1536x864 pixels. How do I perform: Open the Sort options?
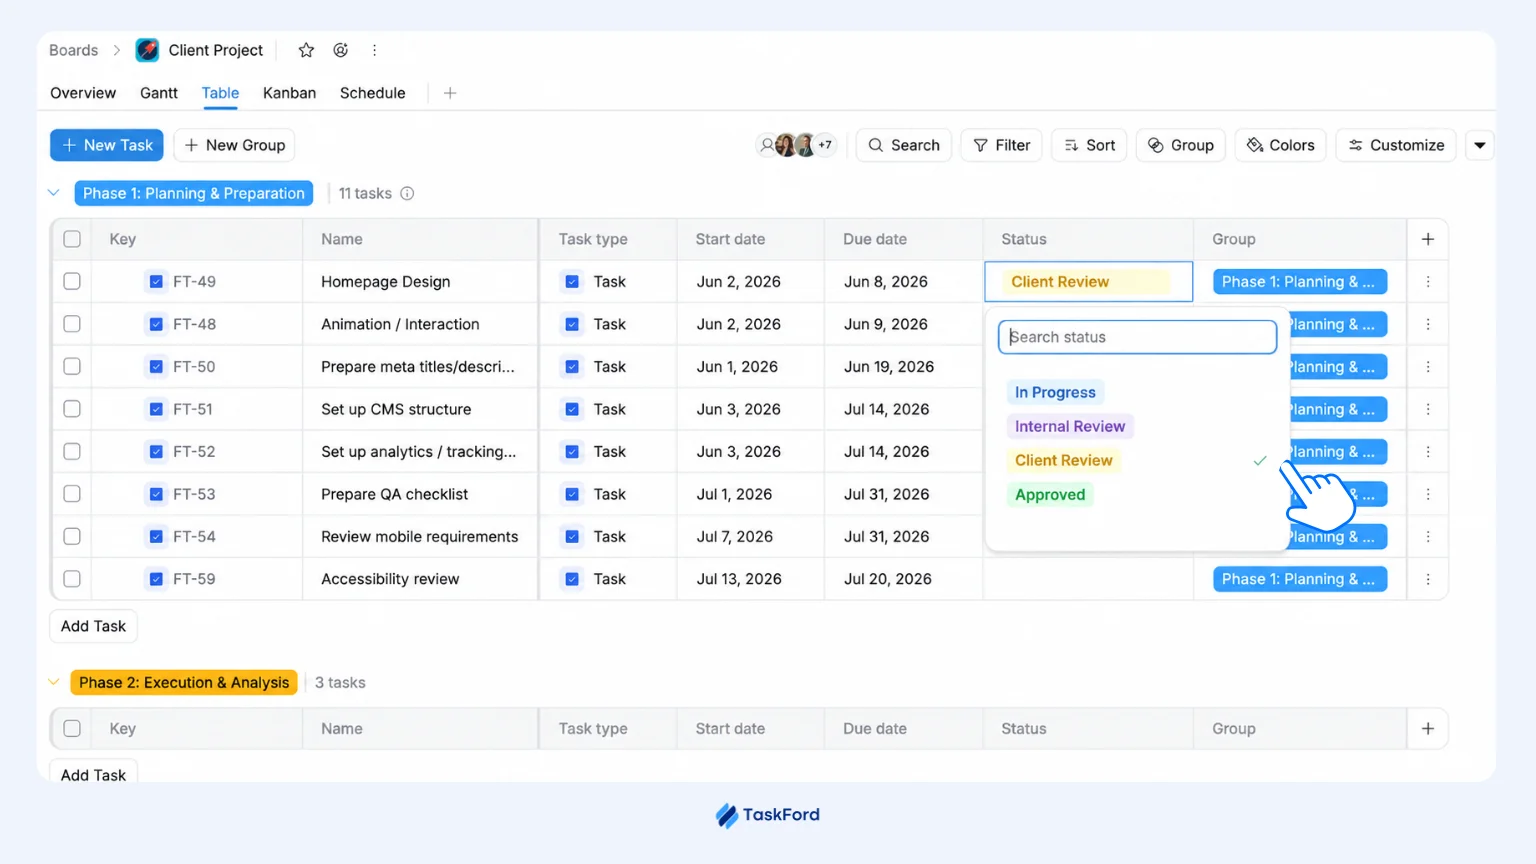point(1089,145)
